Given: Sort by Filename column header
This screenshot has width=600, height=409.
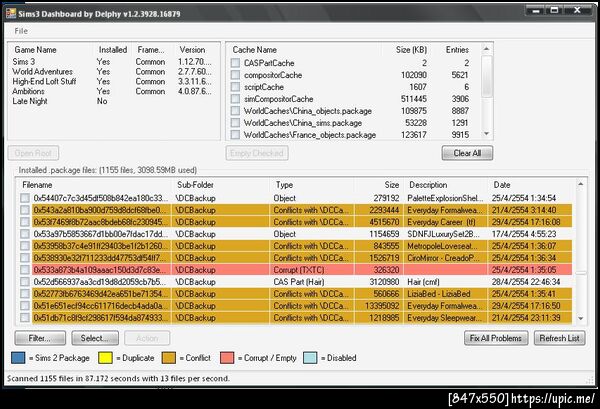Looking at the screenshot, I should pyautogui.click(x=96, y=185).
